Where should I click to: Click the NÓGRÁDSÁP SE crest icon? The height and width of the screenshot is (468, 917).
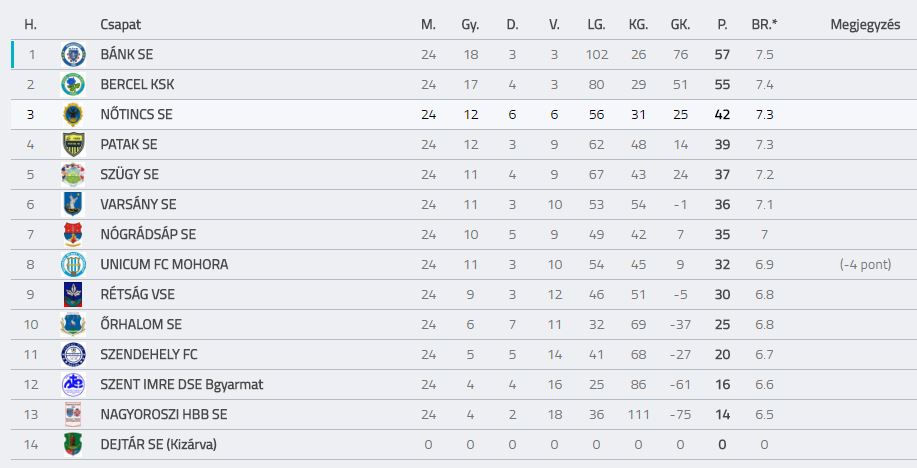pyautogui.click(x=73, y=234)
